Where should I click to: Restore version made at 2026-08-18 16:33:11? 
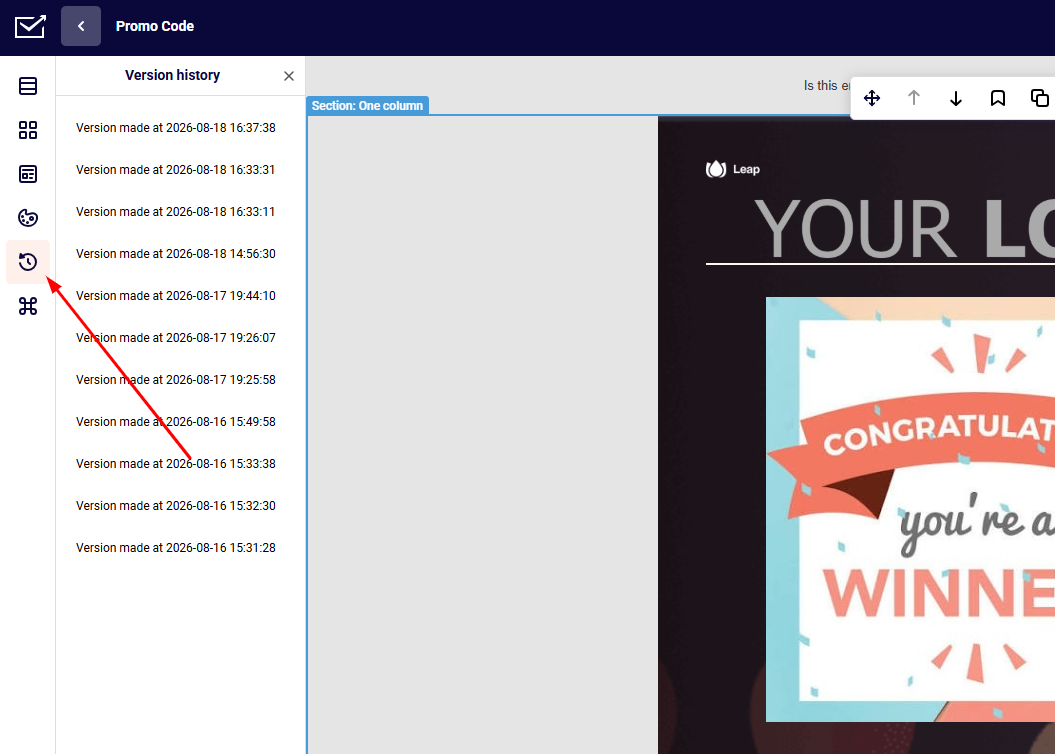point(176,212)
